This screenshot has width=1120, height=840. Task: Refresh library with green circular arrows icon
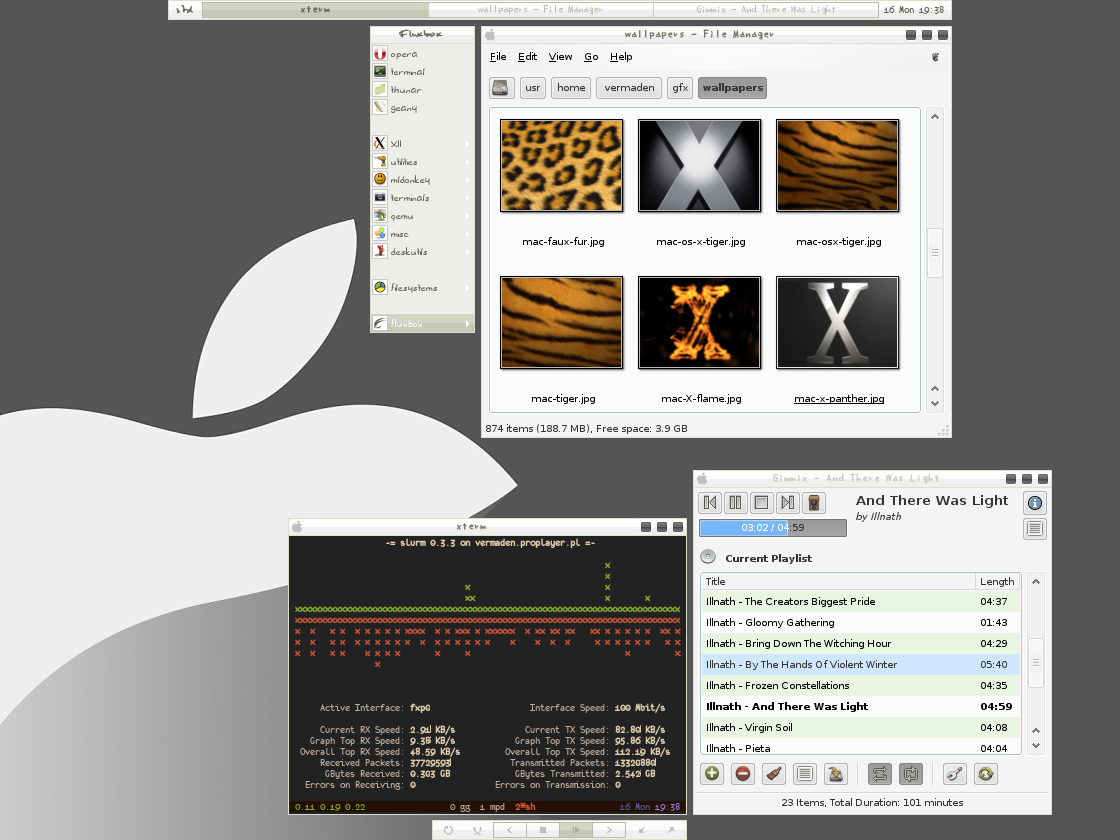point(986,774)
